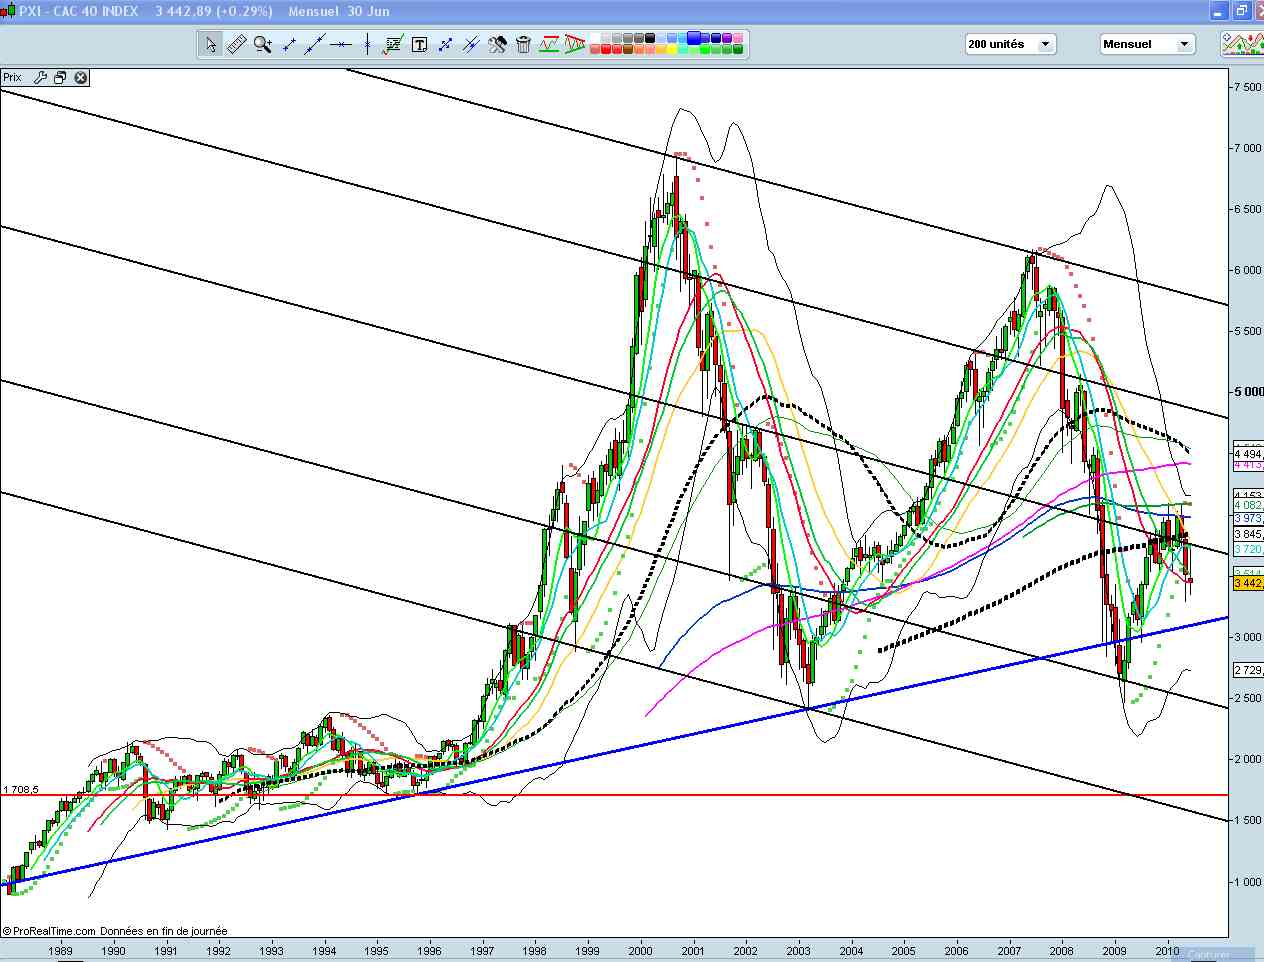Viewport: 1264px width, 962px height.
Task: Select the horizontal line tool
Action: pos(340,44)
